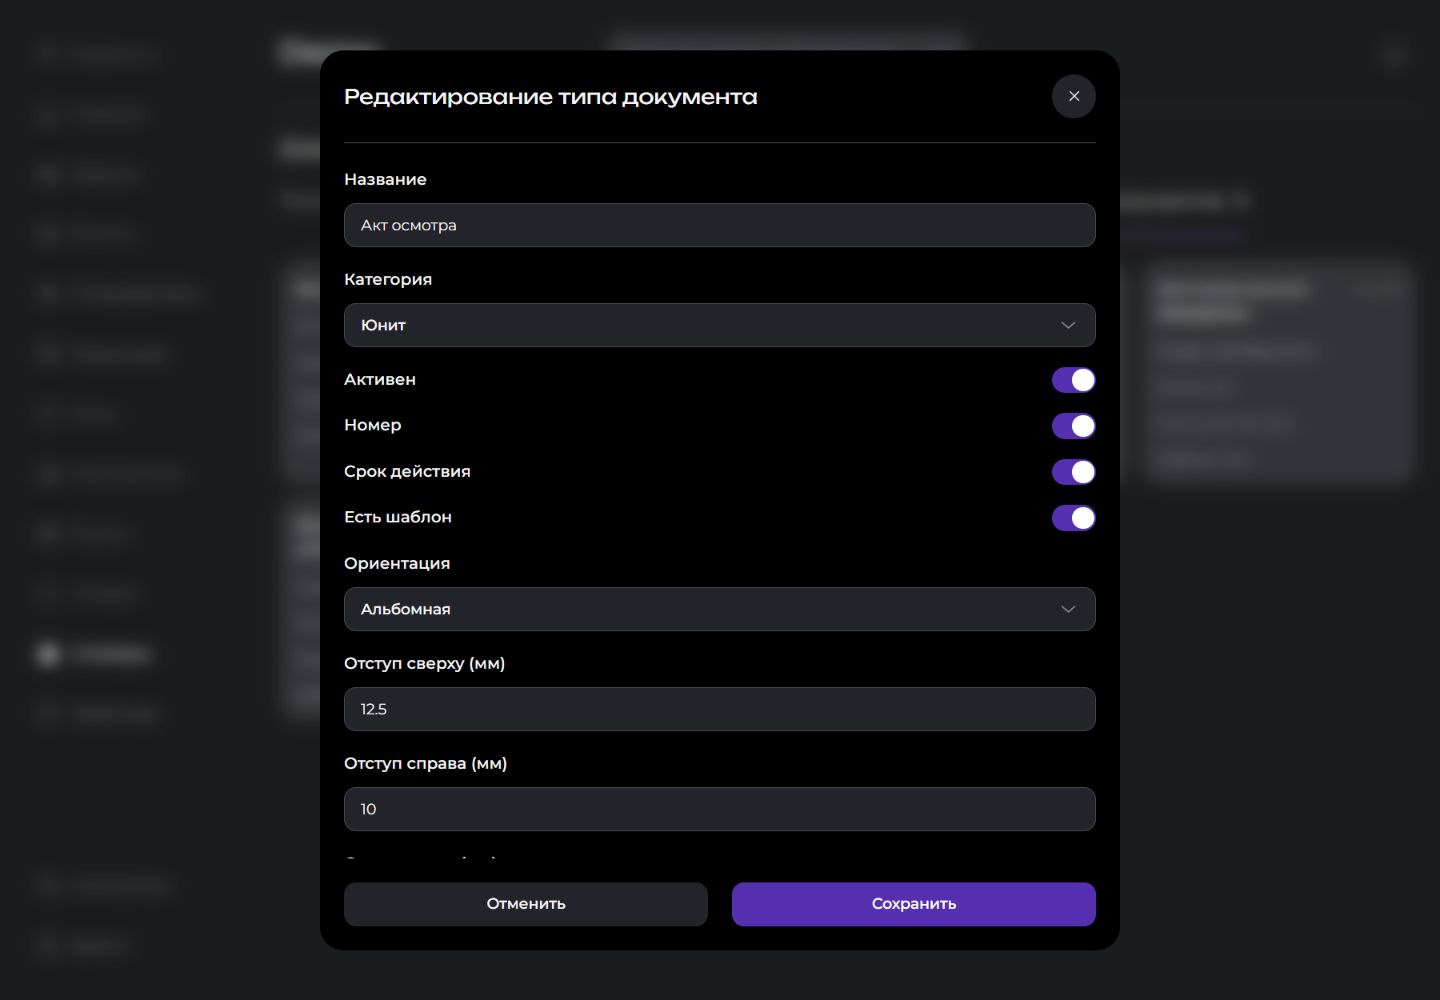Close the document type editing dialog

coord(1074,96)
